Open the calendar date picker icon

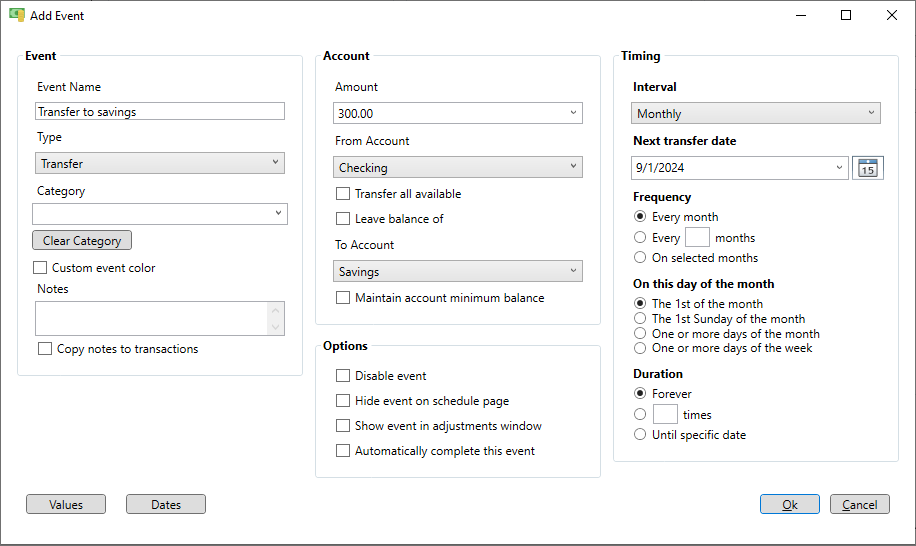tap(868, 168)
